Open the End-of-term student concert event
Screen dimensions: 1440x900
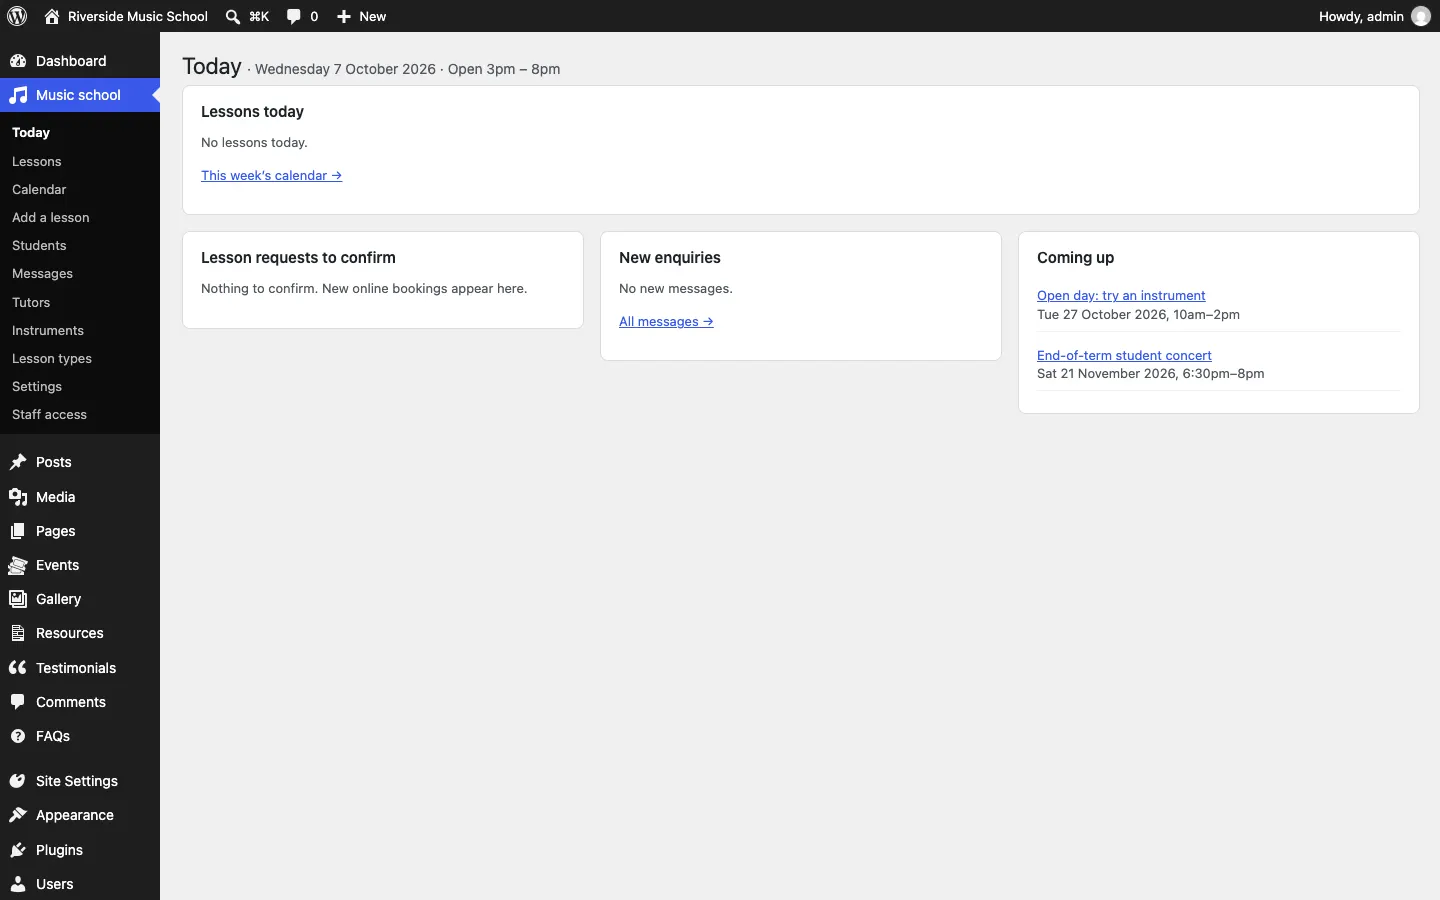[1124, 355]
